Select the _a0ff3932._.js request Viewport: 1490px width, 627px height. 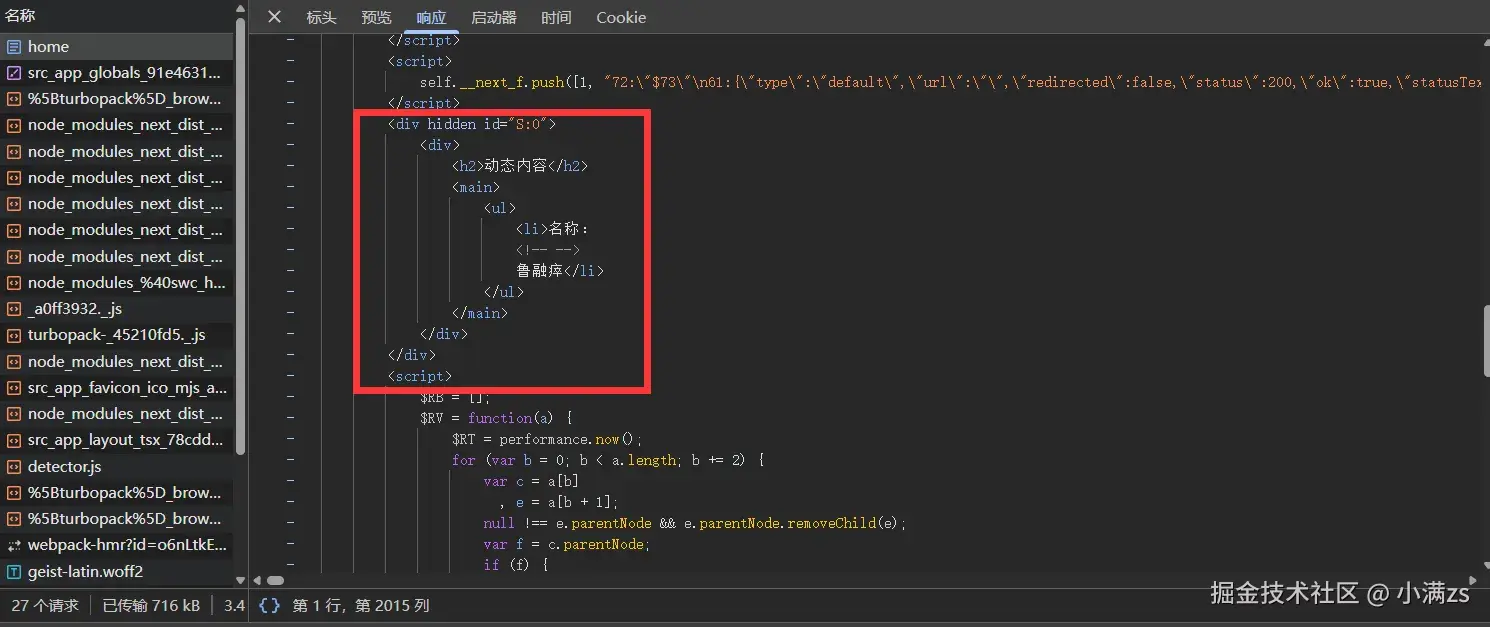117,309
